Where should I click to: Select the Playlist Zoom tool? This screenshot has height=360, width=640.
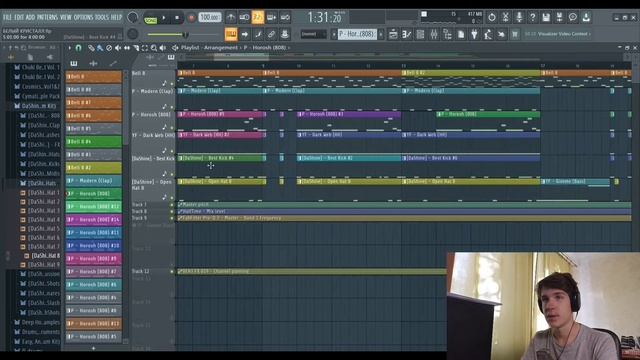coord(153,48)
